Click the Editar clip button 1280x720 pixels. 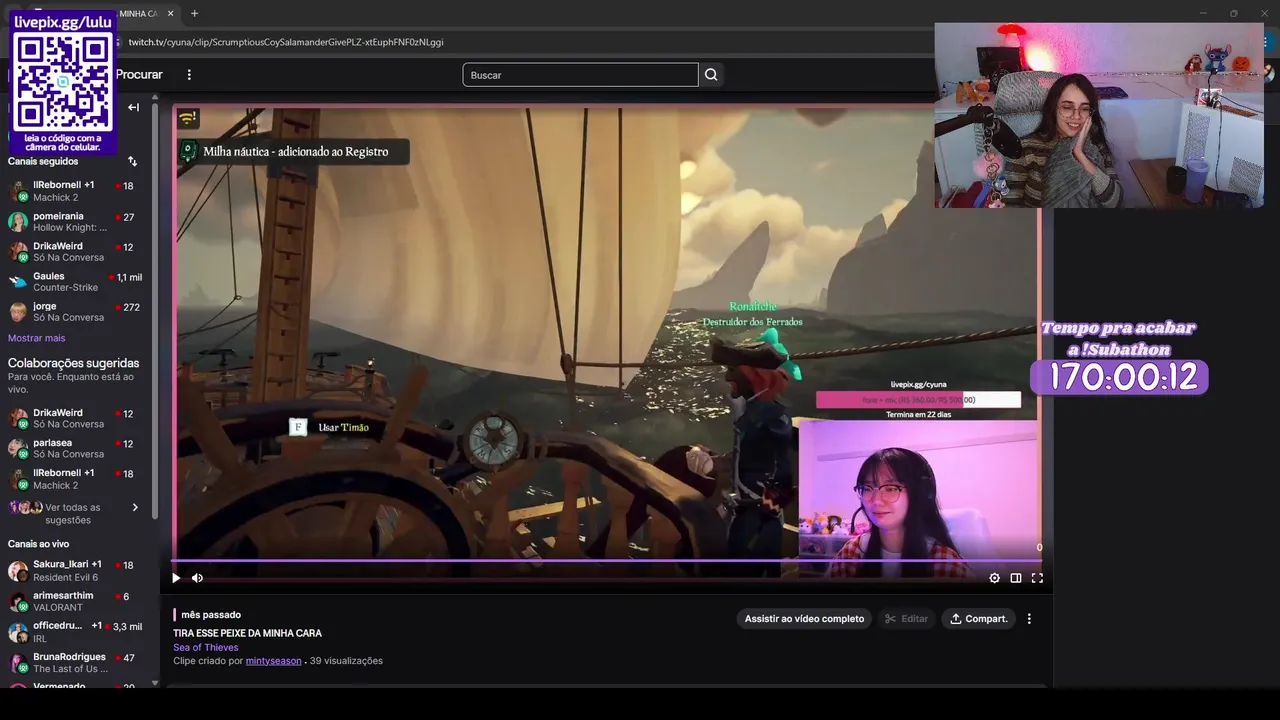[x=906, y=619]
